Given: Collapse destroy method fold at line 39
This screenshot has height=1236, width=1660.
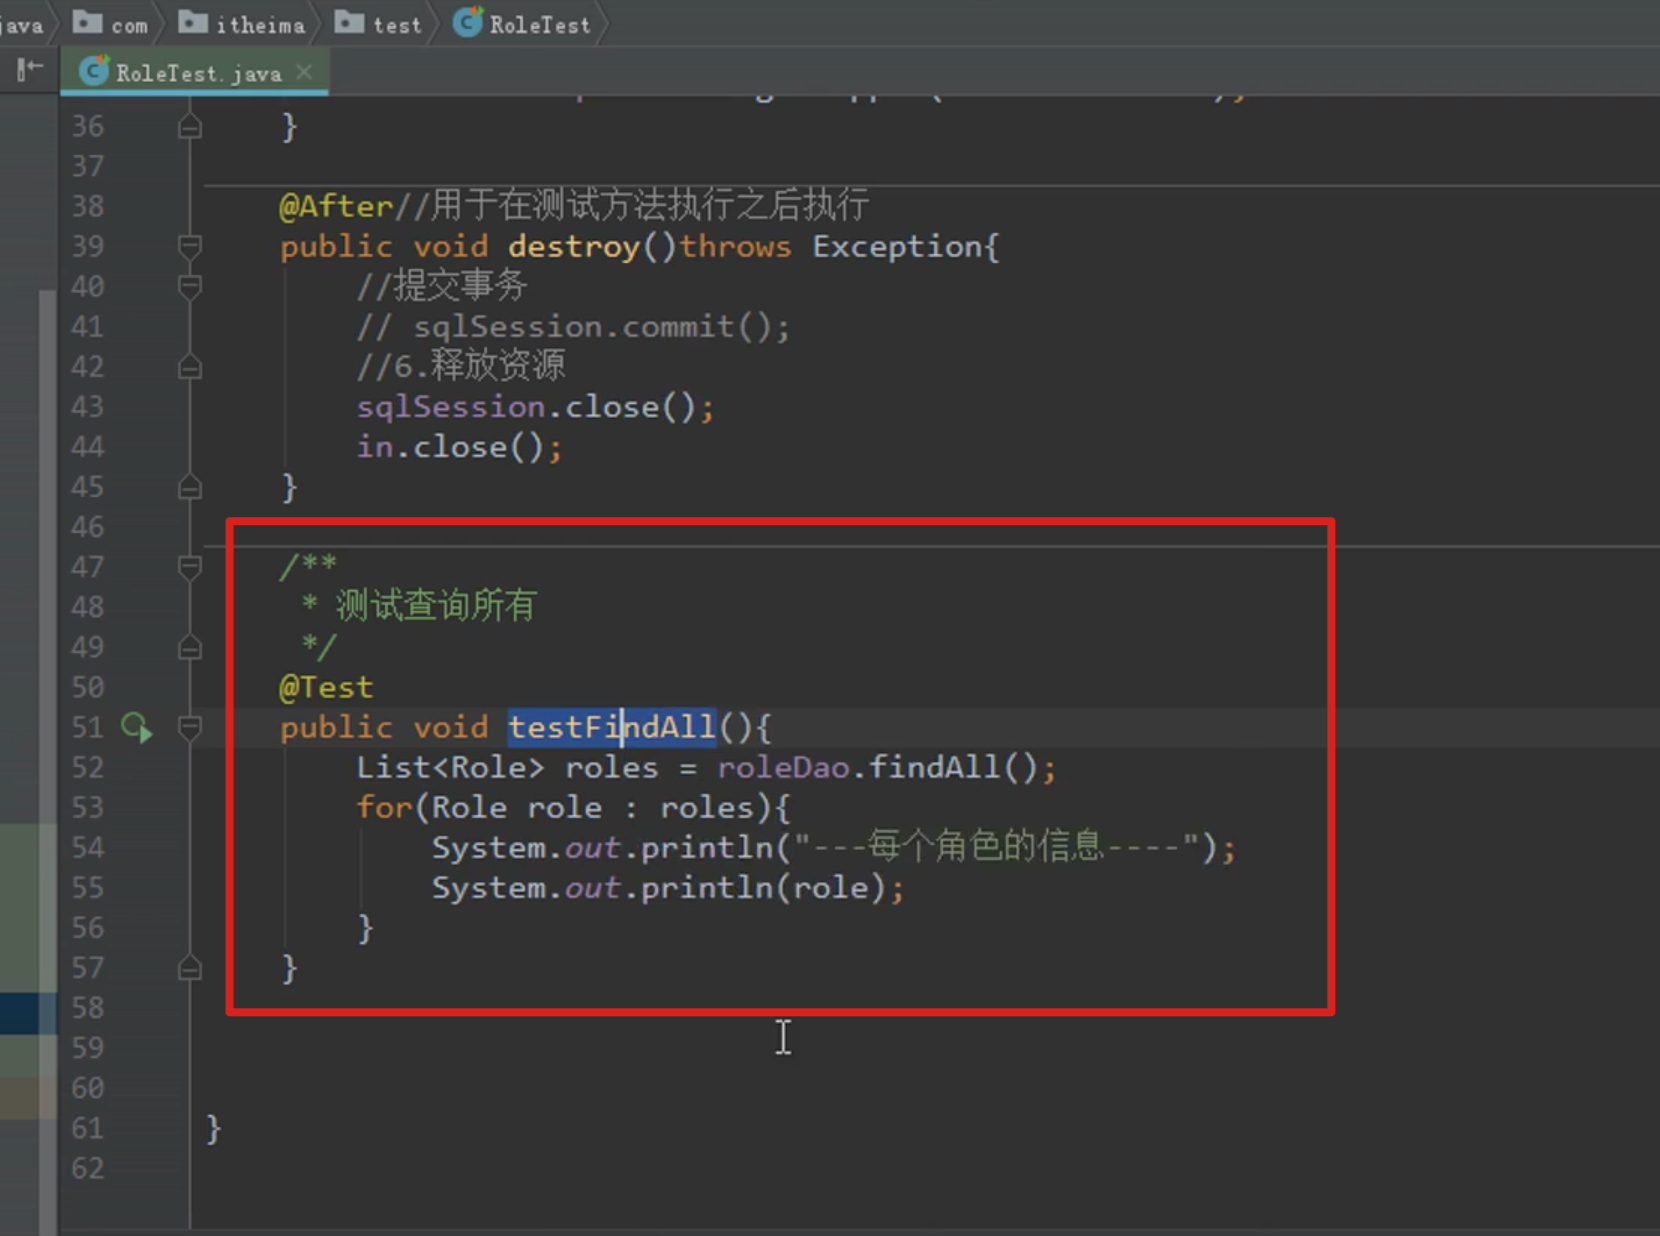Looking at the screenshot, I should coord(190,246).
